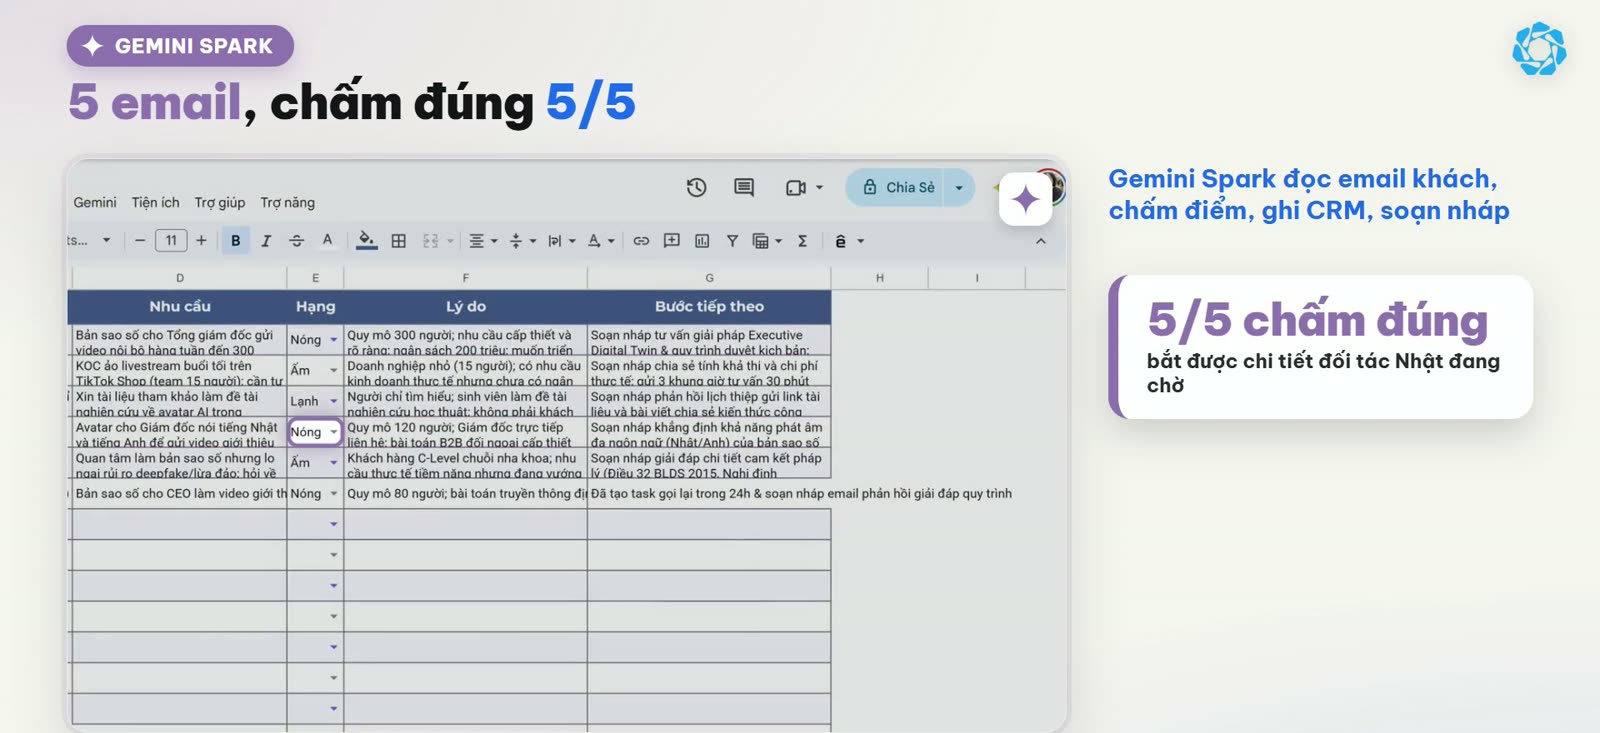Screen dimensions: 1600x733
Task: Click the Bước tiếp theo header cell
Action: 709,306
